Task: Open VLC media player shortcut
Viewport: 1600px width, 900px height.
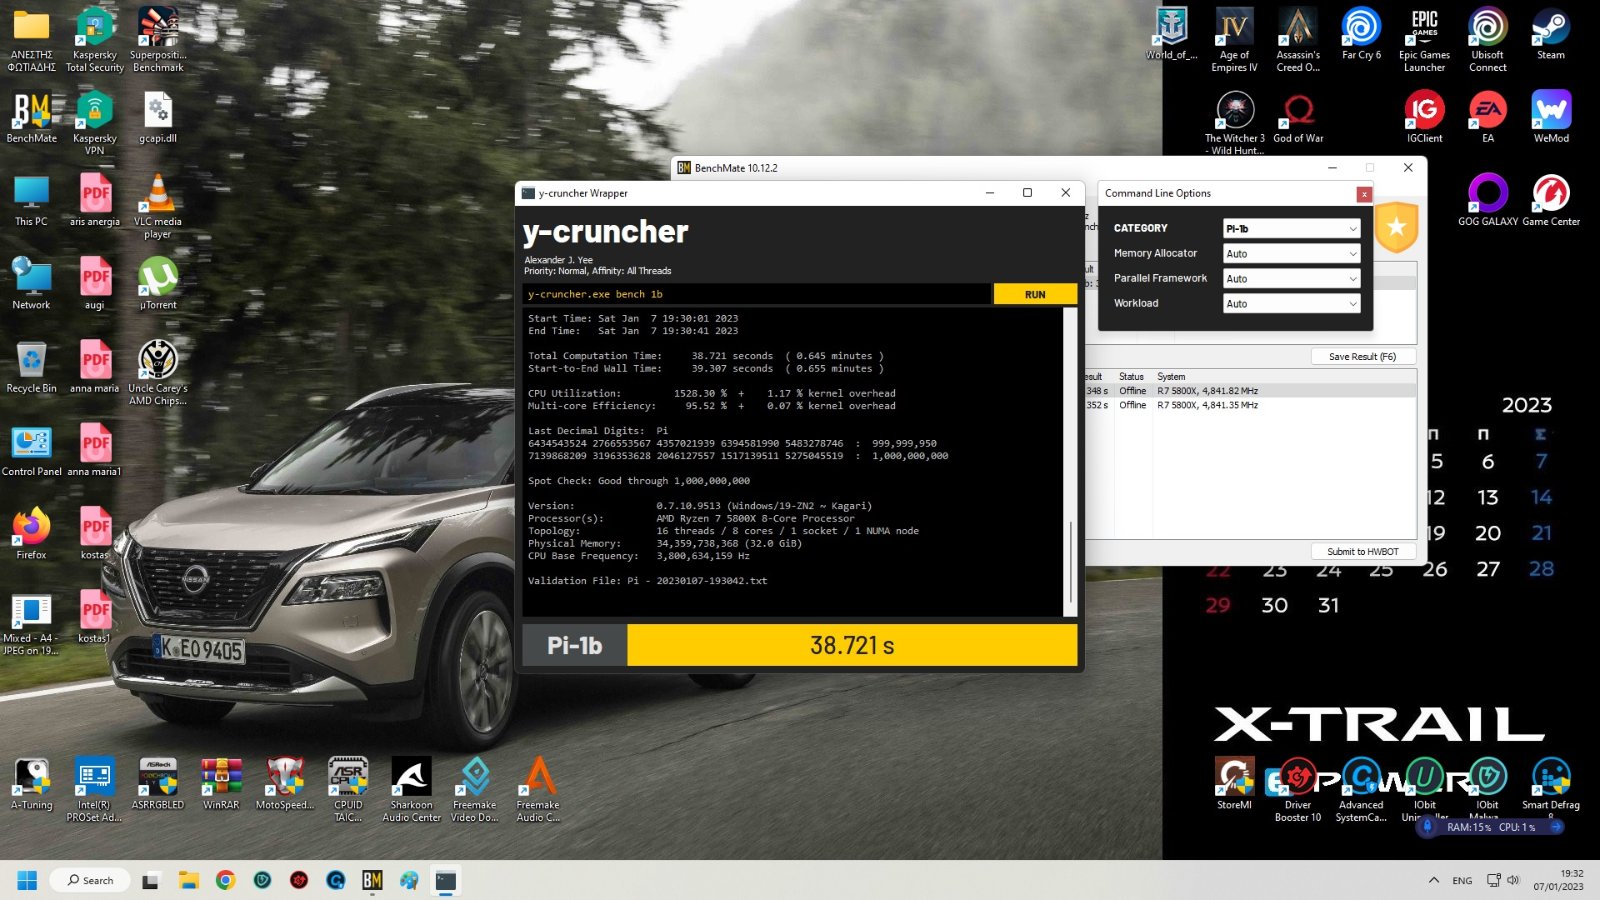Action: [x=158, y=206]
